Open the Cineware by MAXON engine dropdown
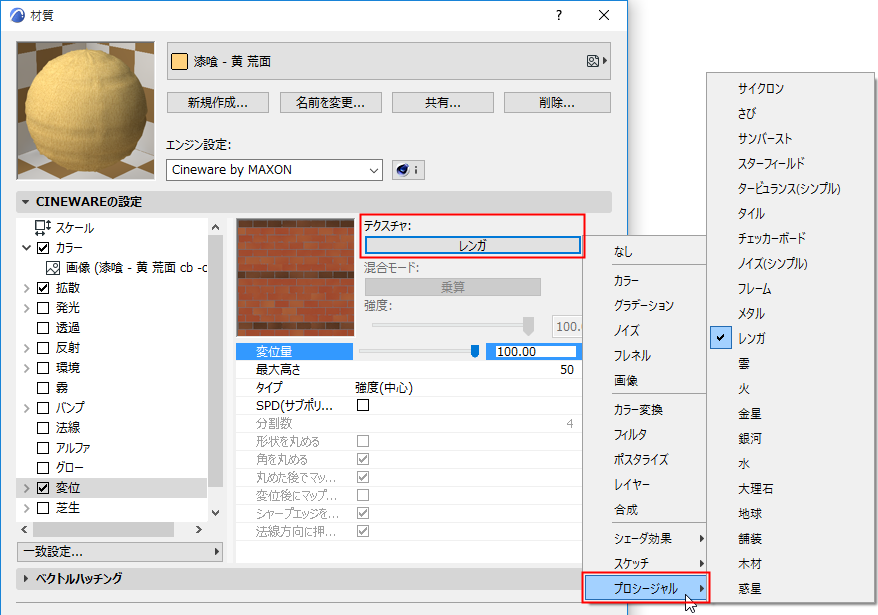Screen dimensions: 878x615 [x=274, y=170]
